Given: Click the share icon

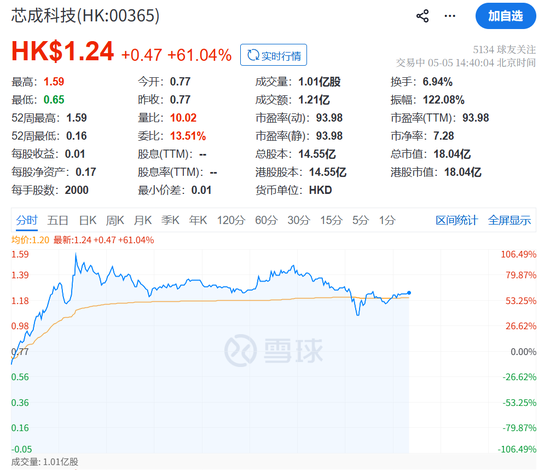Looking at the screenshot, I should tap(422, 16).
